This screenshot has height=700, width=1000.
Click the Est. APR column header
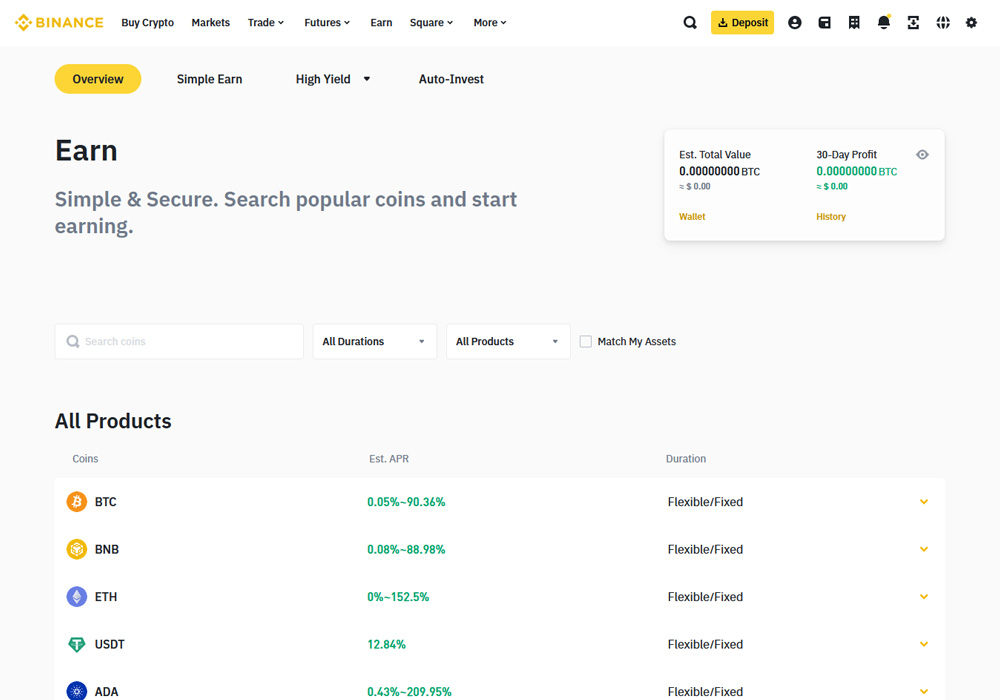pos(389,458)
